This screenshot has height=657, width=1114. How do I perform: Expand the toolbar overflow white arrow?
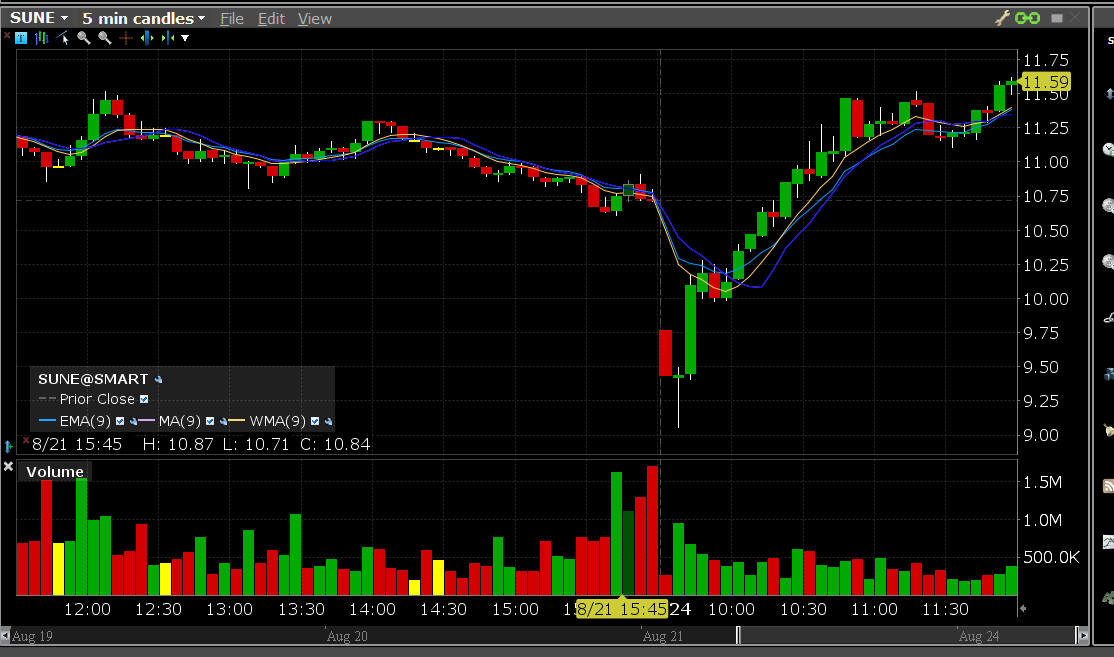[x=185, y=38]
